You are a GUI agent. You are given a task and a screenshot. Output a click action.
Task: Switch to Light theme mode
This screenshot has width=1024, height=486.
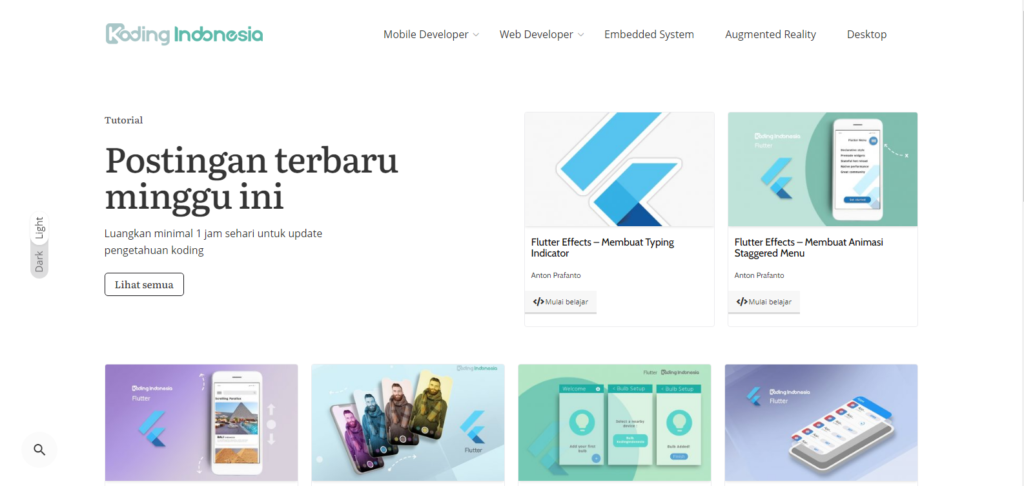pos(39,228)
